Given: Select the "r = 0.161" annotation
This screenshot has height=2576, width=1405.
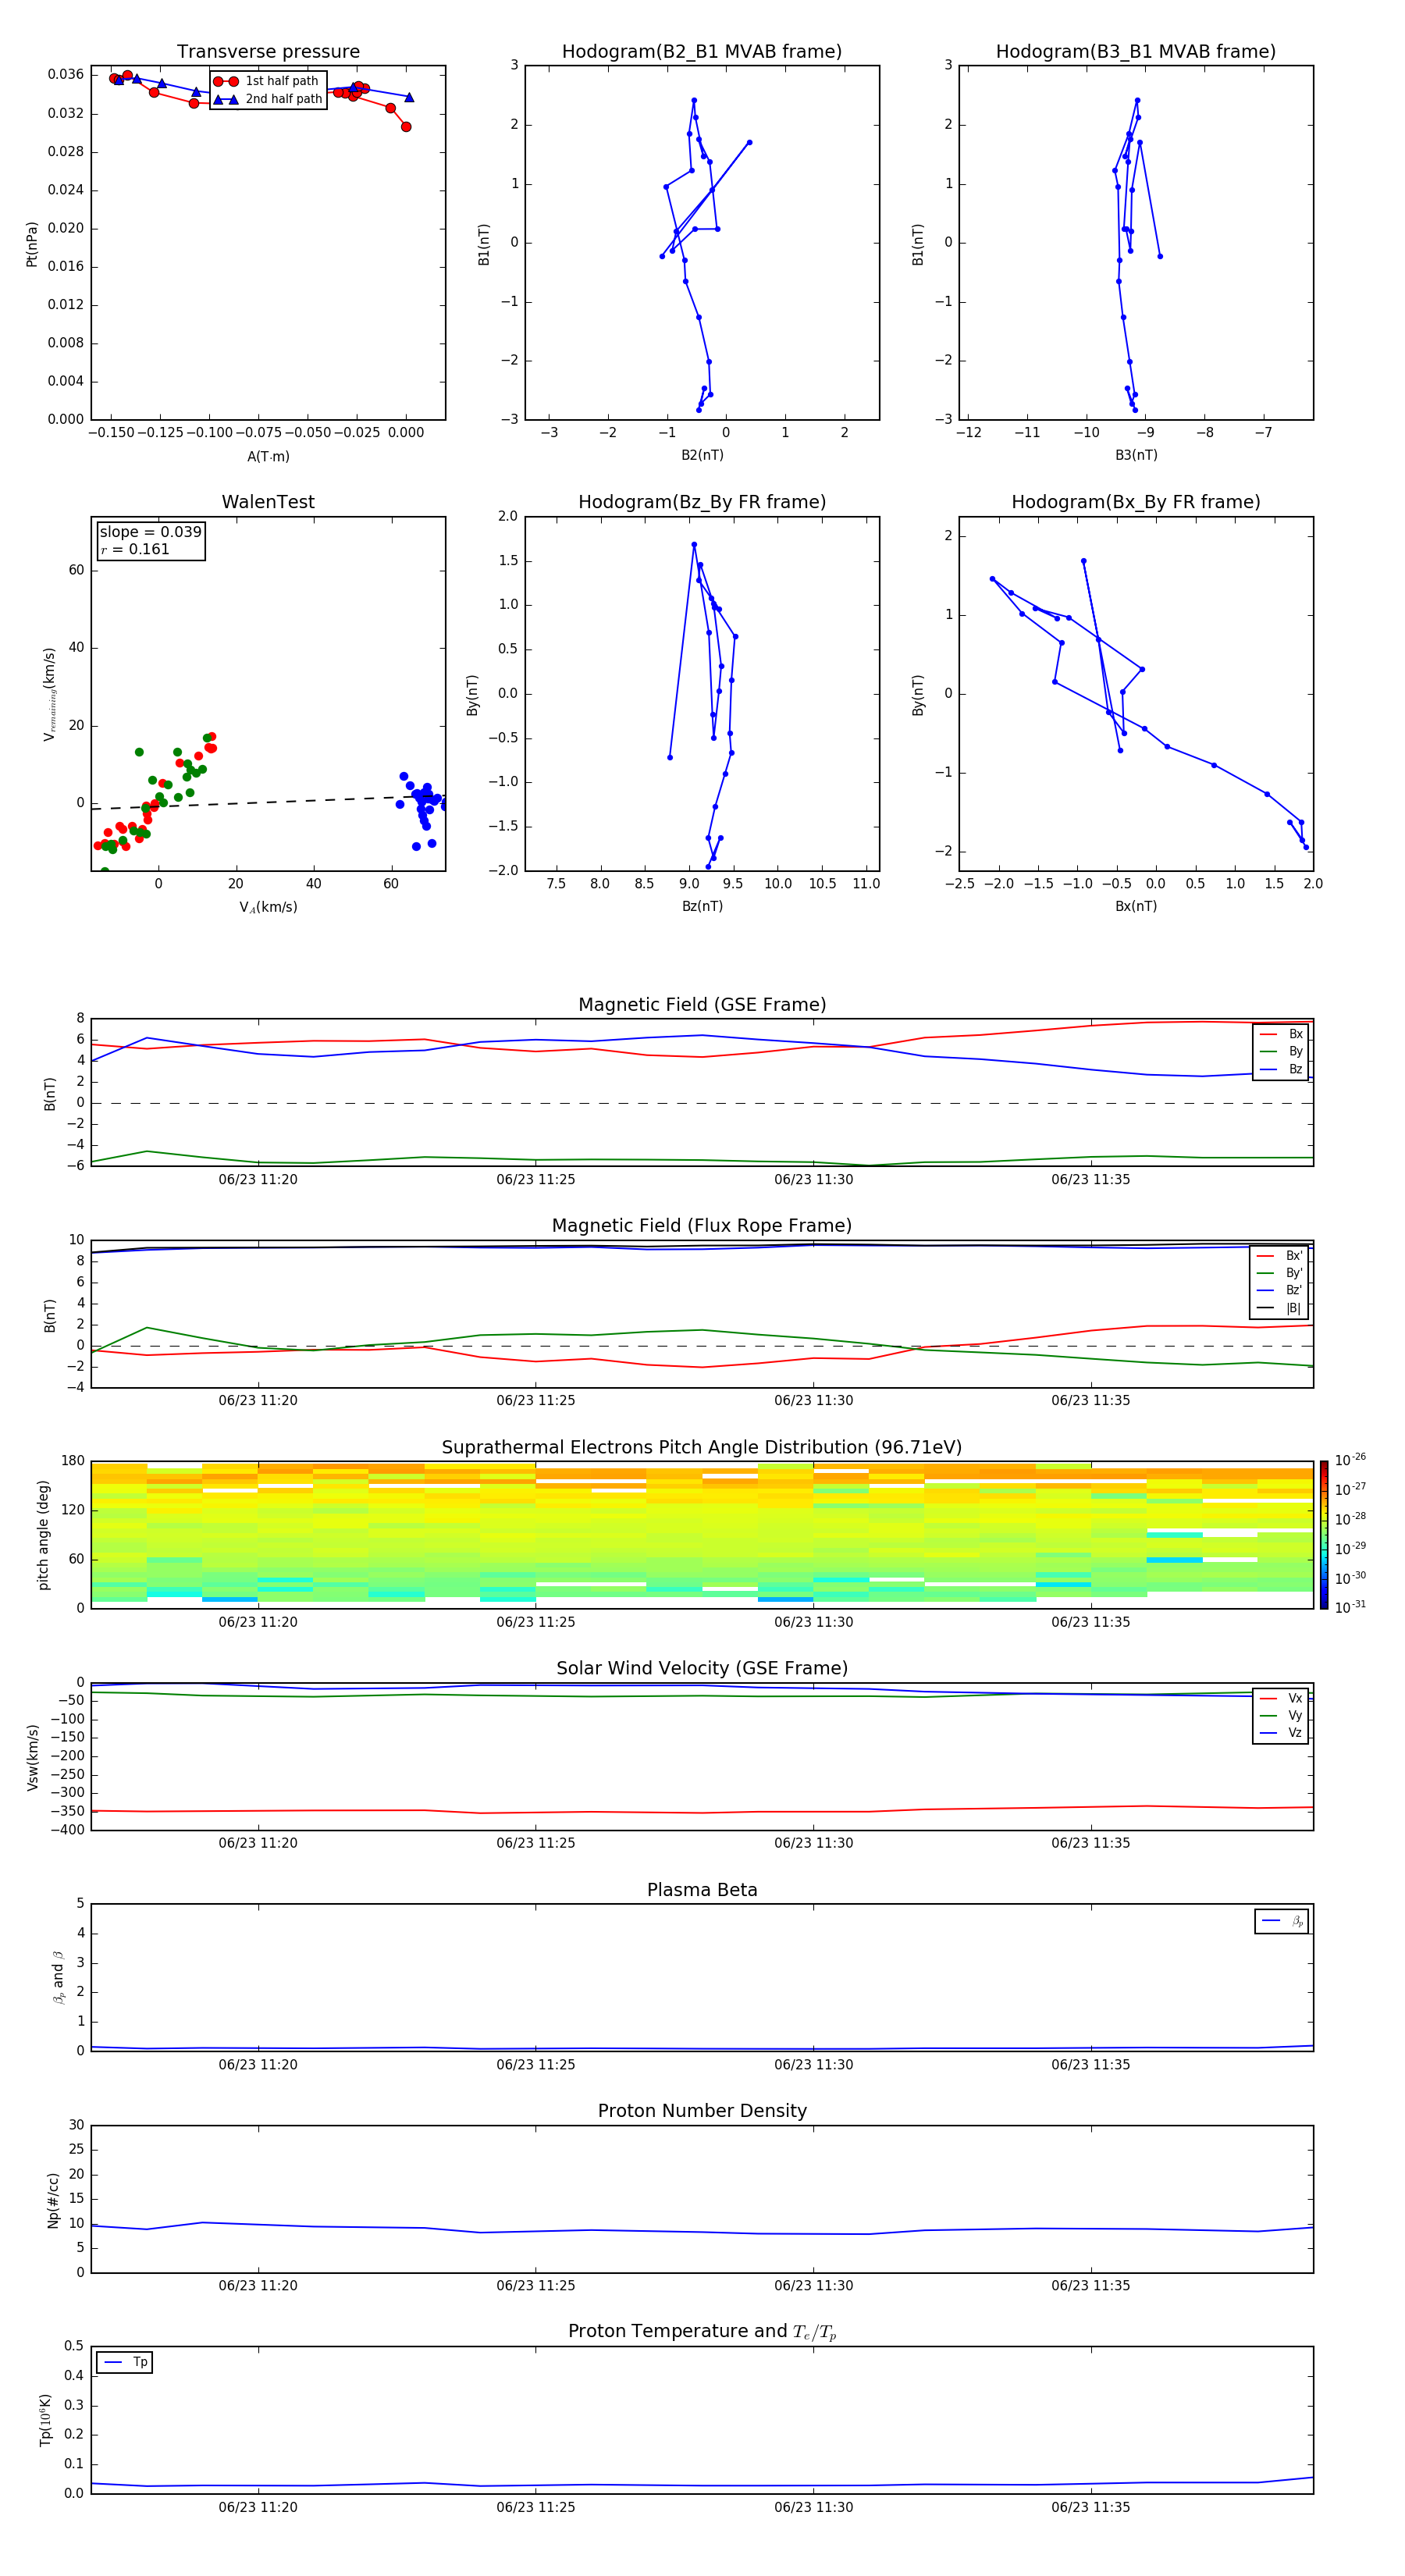Looking at the screenshot, I should pyautogui.click(x=135, y=549).
